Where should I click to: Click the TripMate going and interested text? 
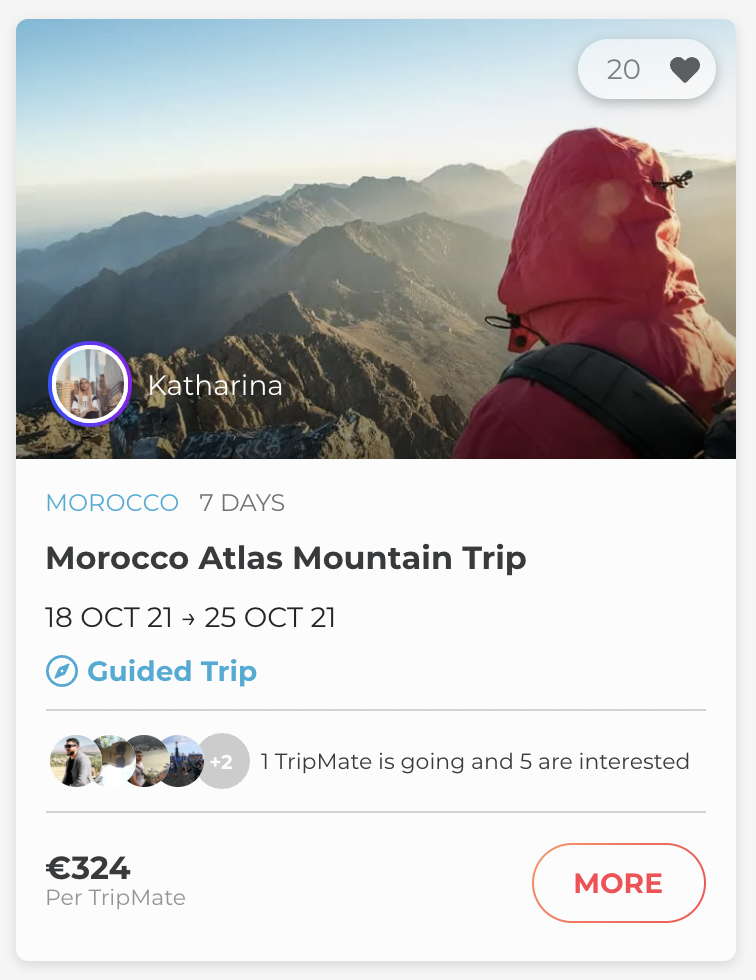[x=475, y=762]
